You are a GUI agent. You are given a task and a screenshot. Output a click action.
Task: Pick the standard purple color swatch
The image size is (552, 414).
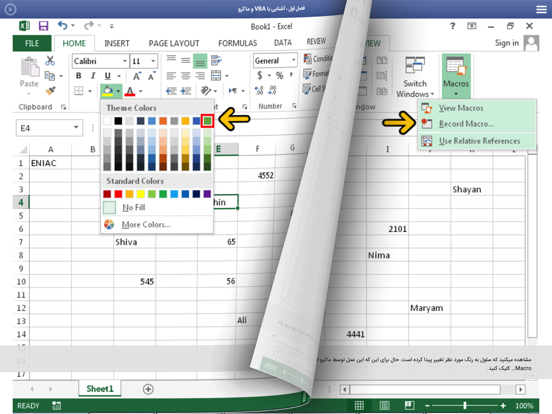click(x=207, y=194)
